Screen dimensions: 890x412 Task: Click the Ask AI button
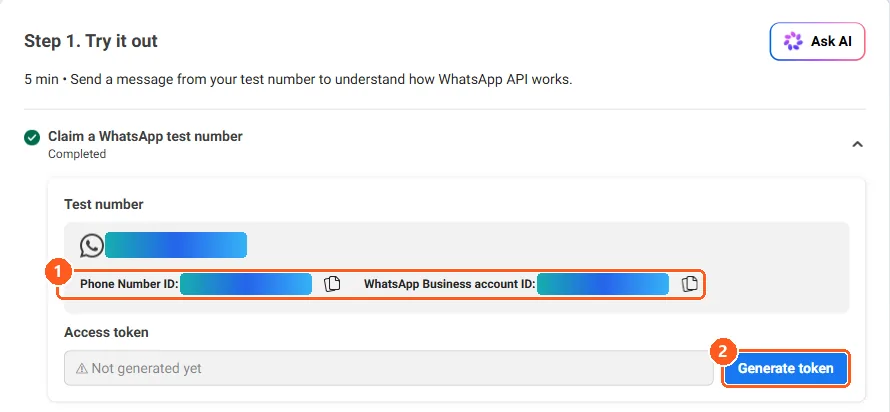(x=817, y=41)
